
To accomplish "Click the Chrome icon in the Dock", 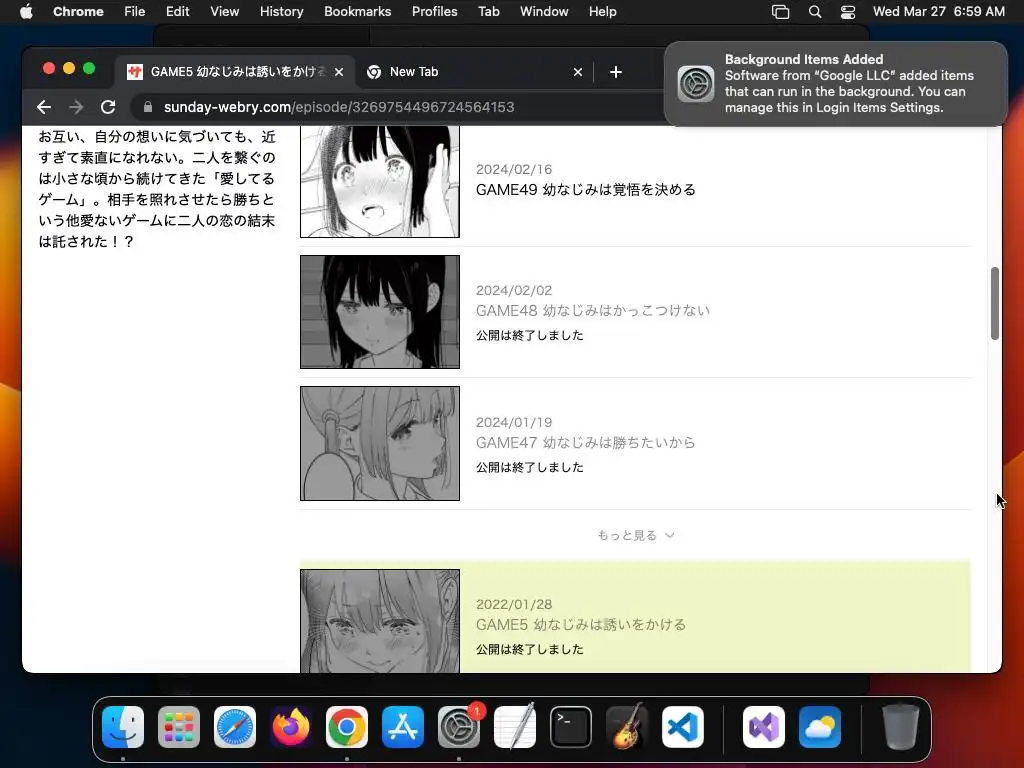I will (x=347, y=727).
